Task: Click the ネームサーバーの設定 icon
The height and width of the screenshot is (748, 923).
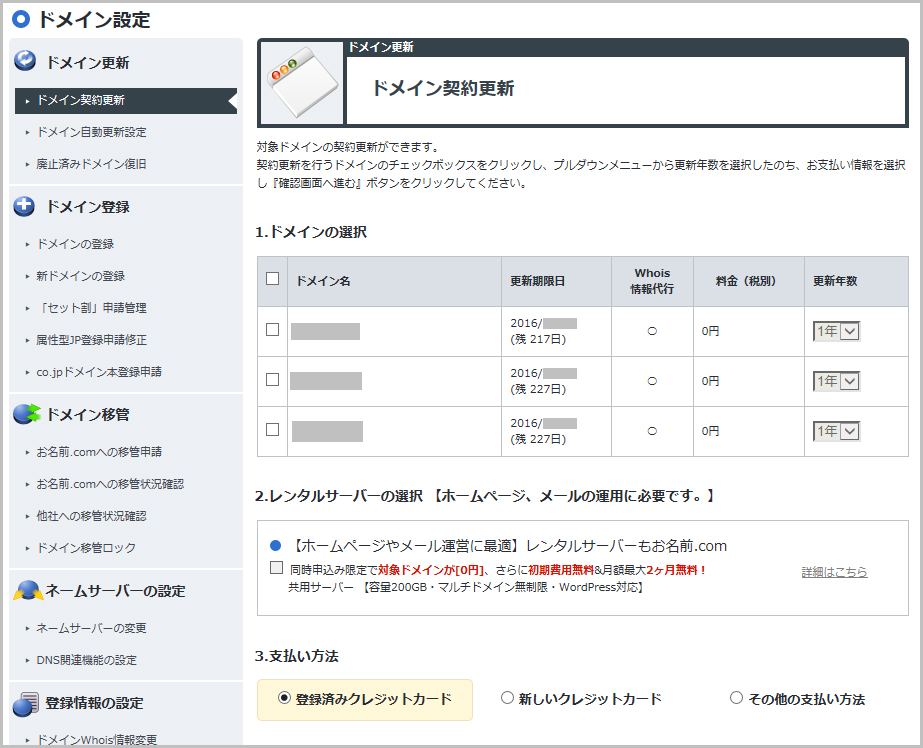Action: pyautogui.click(x=26, y=590)
